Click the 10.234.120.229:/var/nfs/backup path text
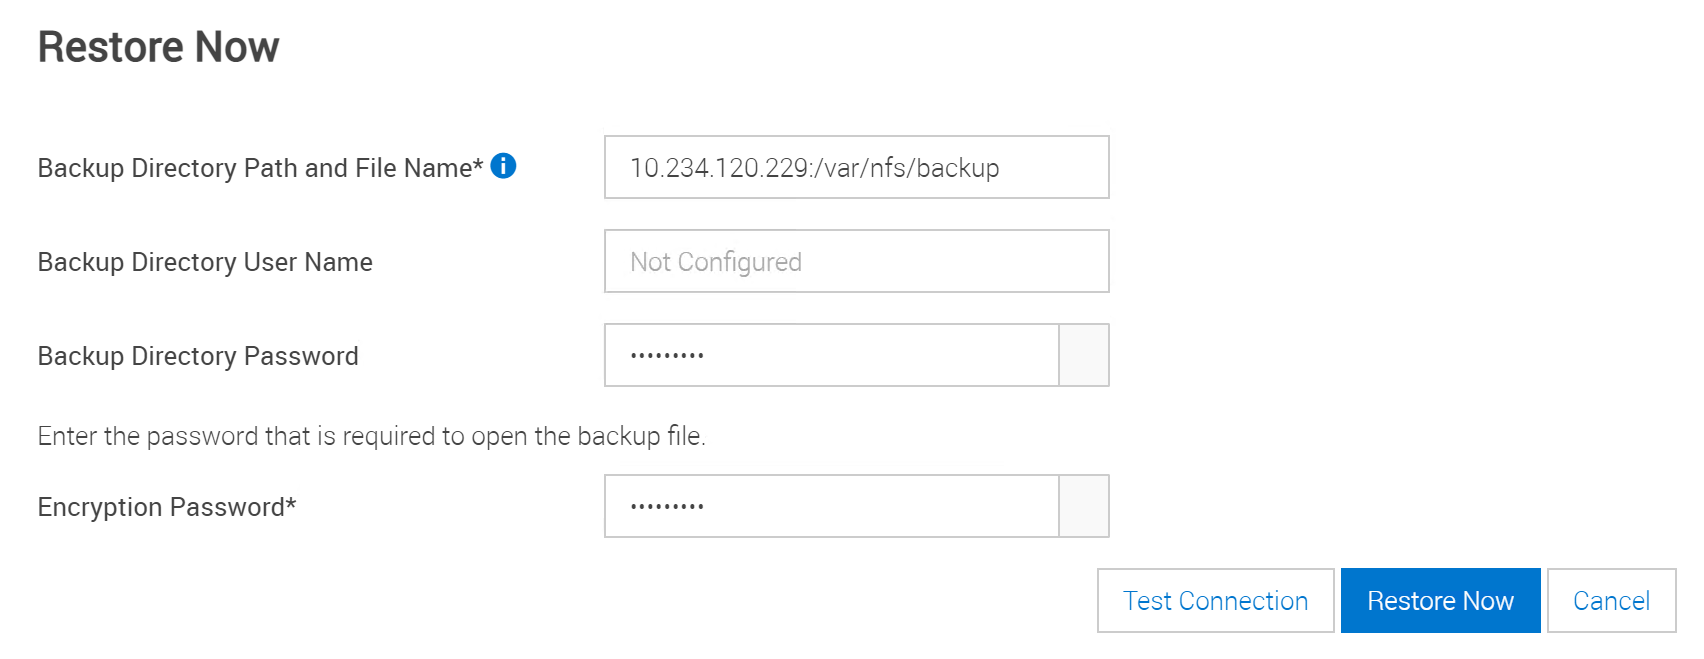 click(x=814, y=168)
